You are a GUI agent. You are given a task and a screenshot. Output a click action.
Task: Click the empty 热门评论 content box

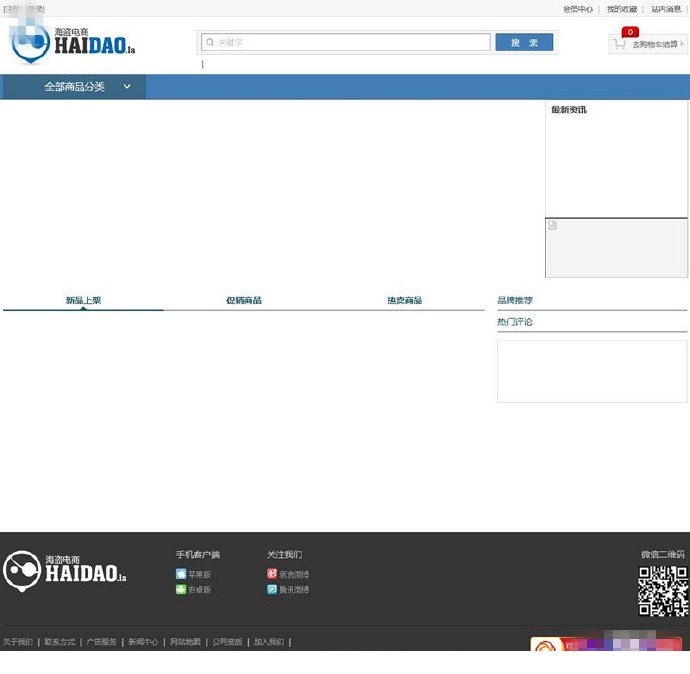click(592, 371)
